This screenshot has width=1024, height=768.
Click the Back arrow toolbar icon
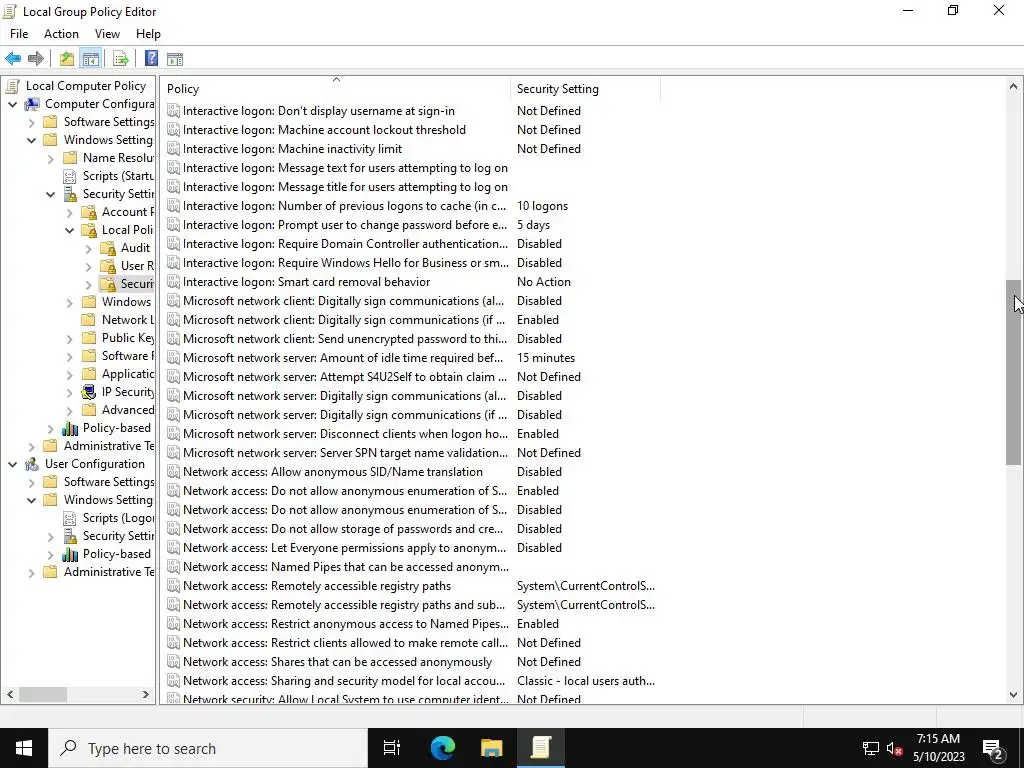13,59
